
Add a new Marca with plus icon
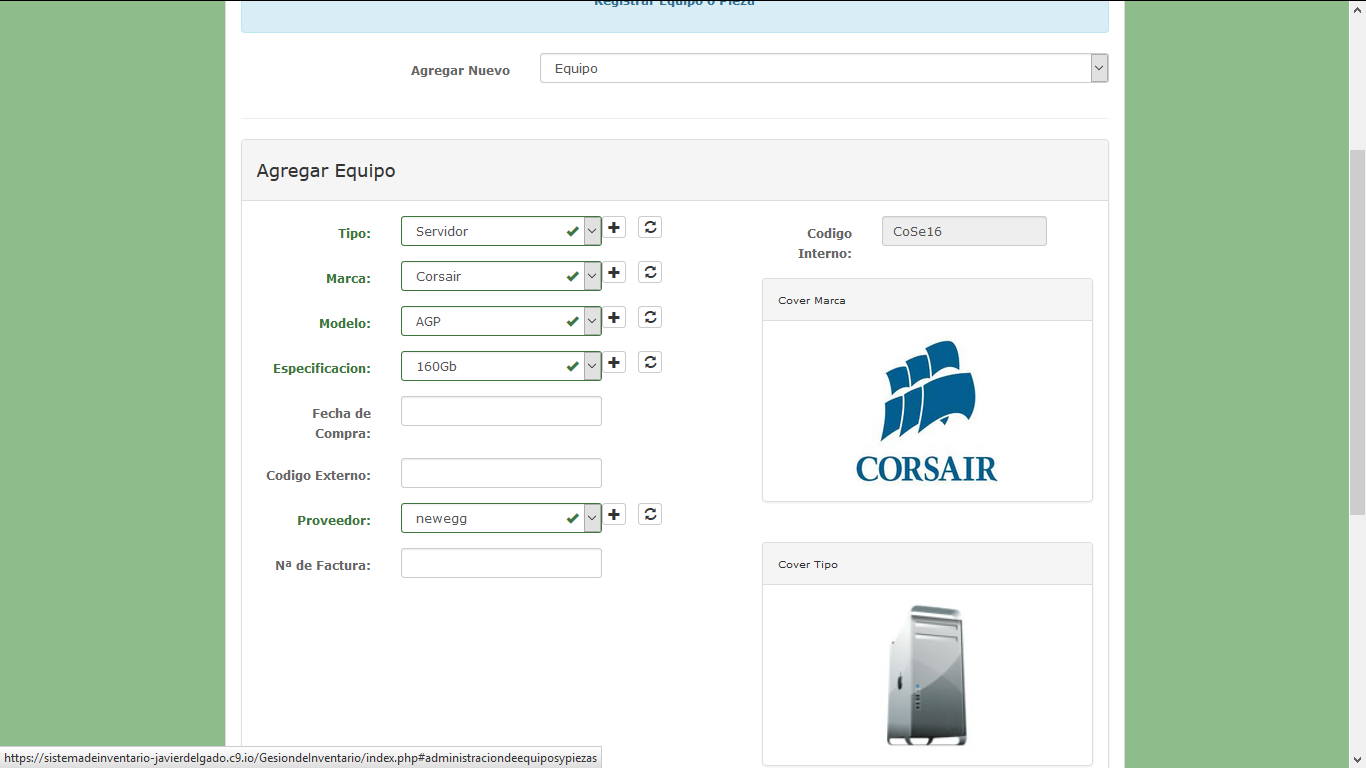tap(614, 272)
